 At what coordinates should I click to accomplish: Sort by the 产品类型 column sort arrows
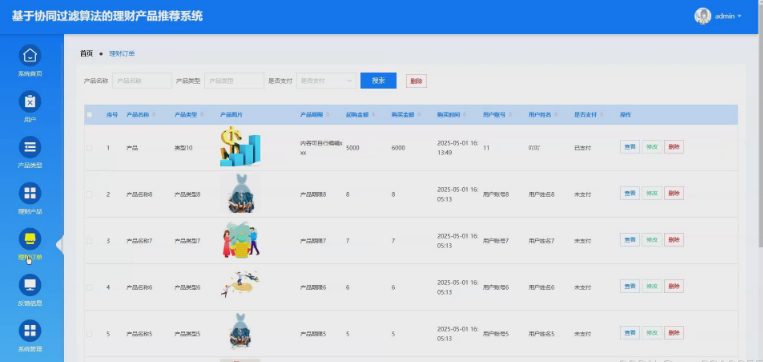pos(201,115)
